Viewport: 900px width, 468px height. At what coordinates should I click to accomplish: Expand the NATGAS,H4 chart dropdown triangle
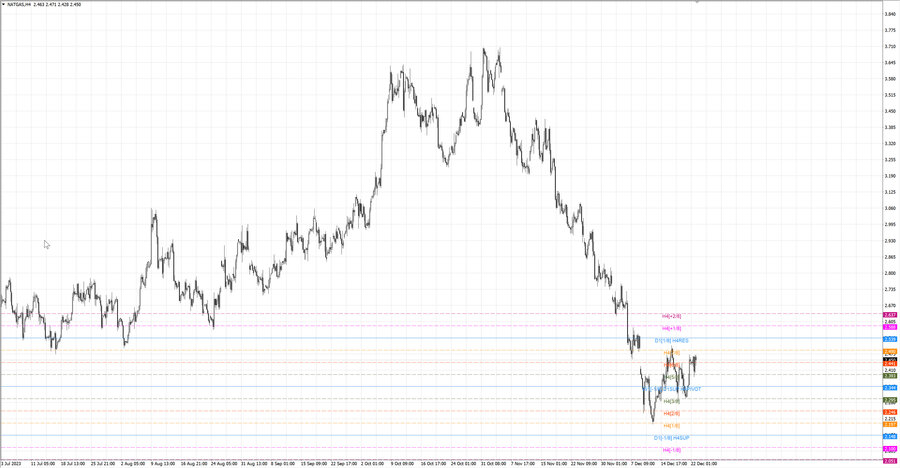[x=3, y=5]
